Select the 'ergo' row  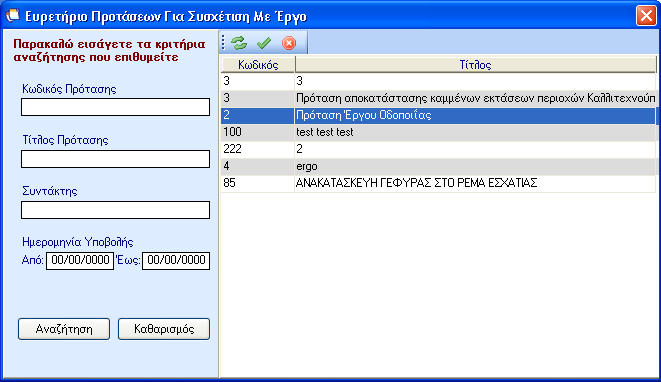[x=438, y=167]
